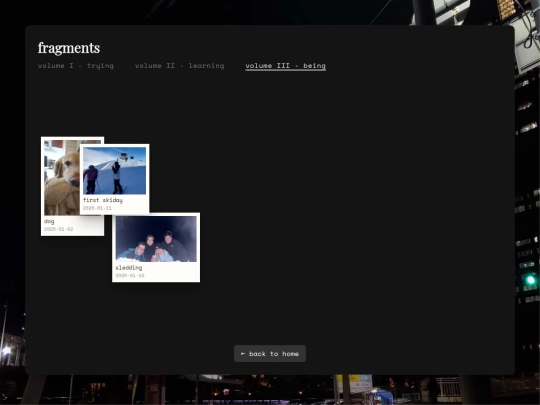Click the dog polaroid date 01-02
This screenshot has width=540, height=405.
click(59, 229)
